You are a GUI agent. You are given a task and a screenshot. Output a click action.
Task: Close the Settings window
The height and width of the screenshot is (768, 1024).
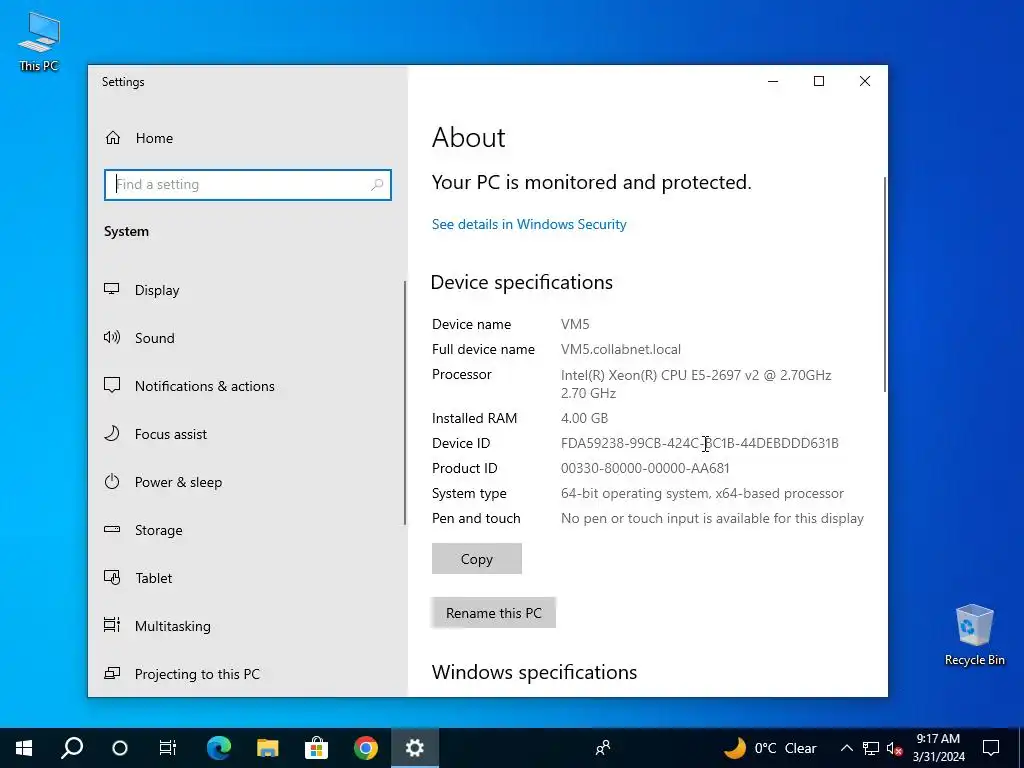coord(865,81)
